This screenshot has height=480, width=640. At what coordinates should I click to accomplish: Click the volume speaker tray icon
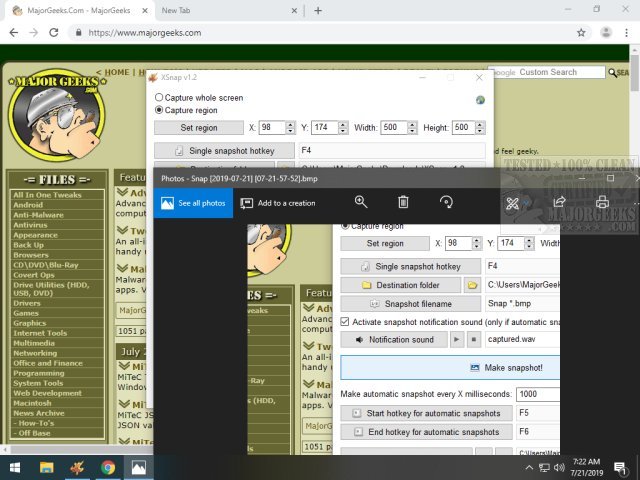coord(559,468)
